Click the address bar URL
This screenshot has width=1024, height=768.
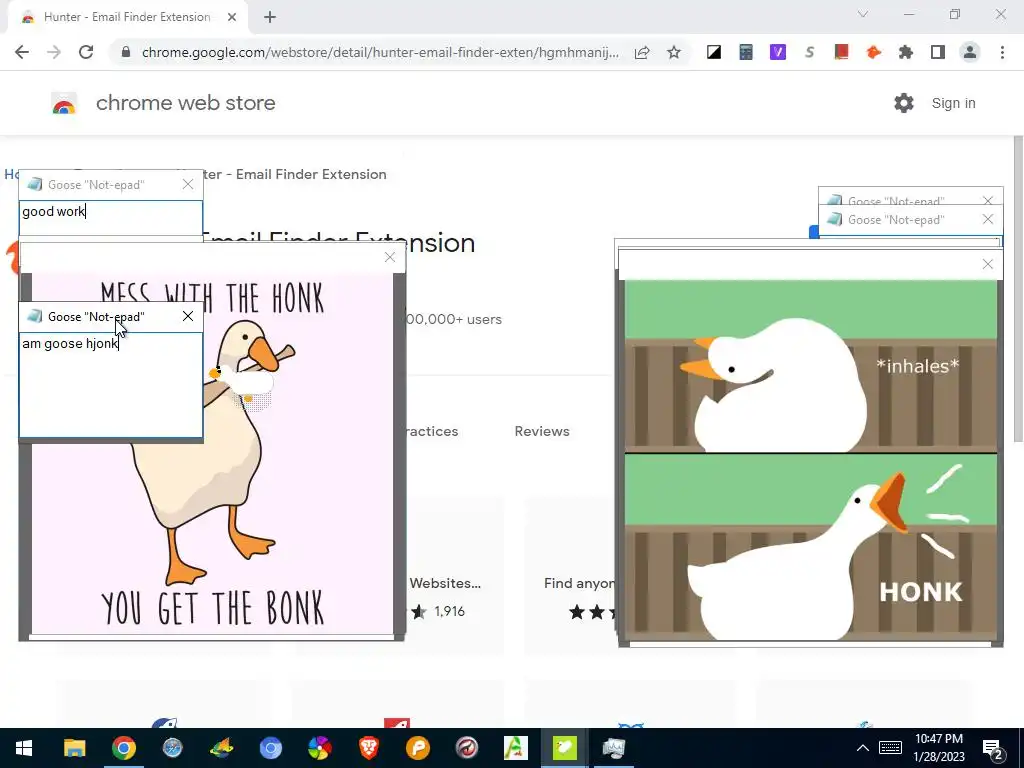coord(380,52)
